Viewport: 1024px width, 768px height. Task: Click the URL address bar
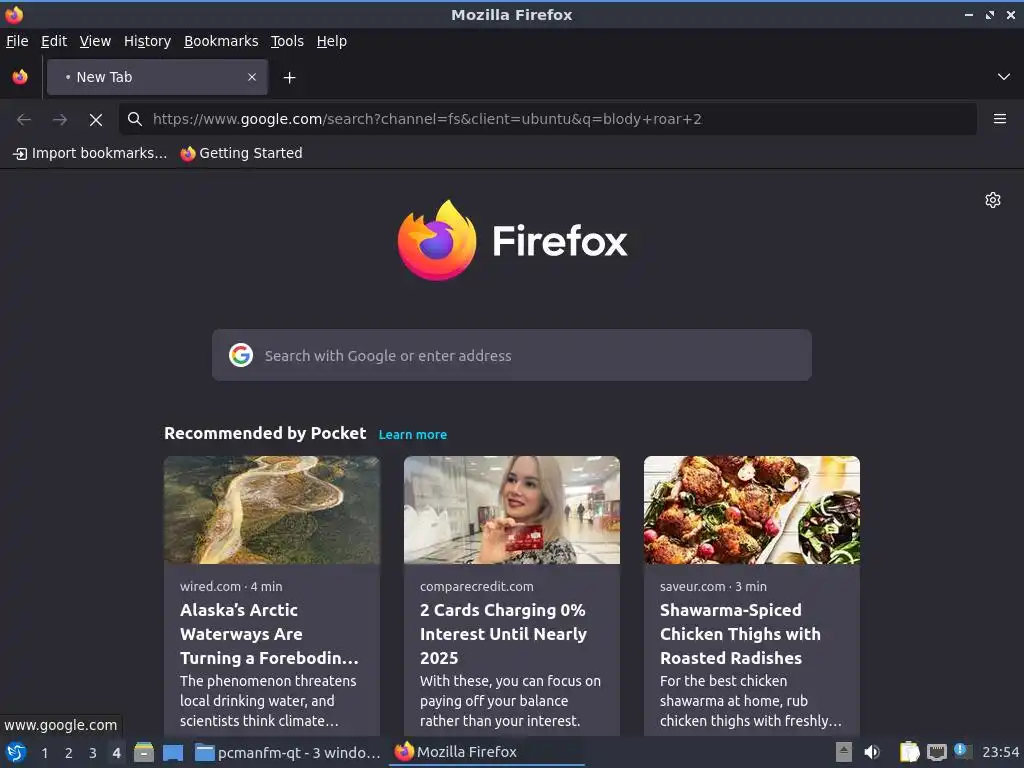548,119
